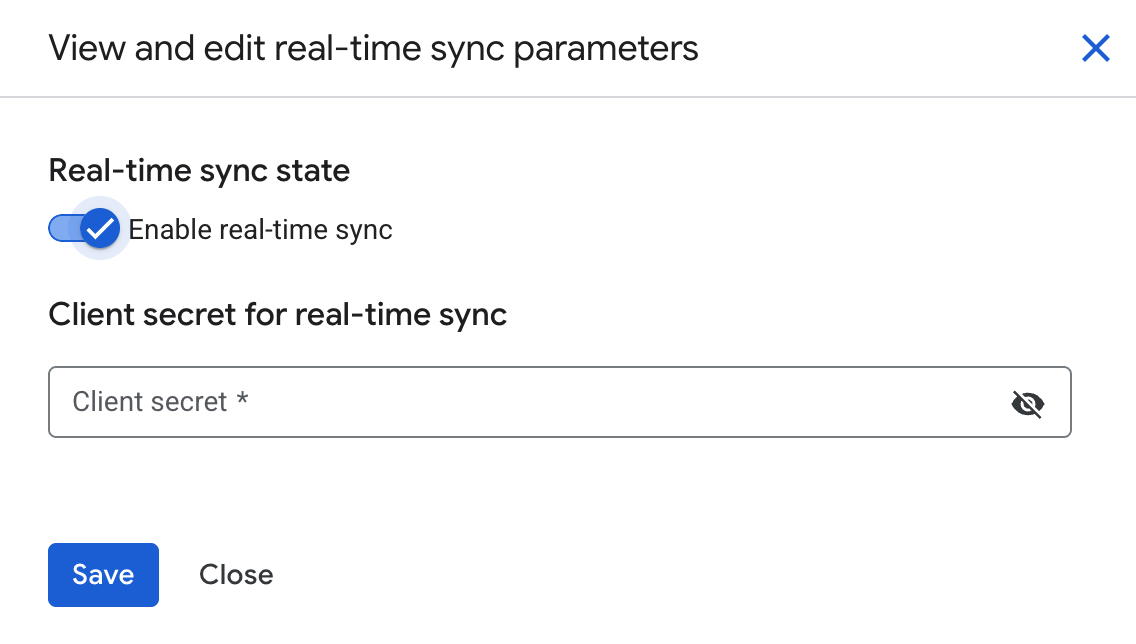Show the client secret using the visibility icon
1136x644 pixels.
coord(1028,403)
